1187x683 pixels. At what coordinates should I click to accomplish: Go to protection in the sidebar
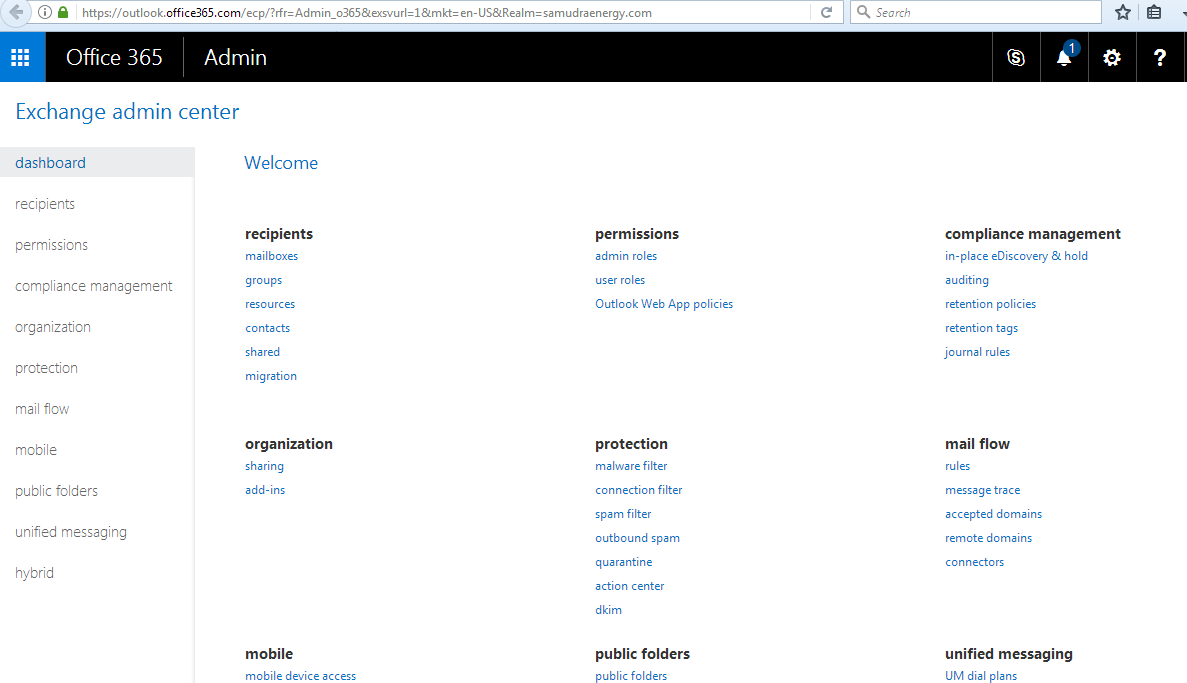[x=46, y=368]
